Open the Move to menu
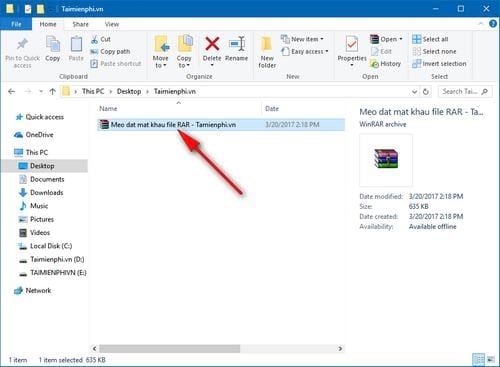Screen dimensions: 500x367 (161, 52)
